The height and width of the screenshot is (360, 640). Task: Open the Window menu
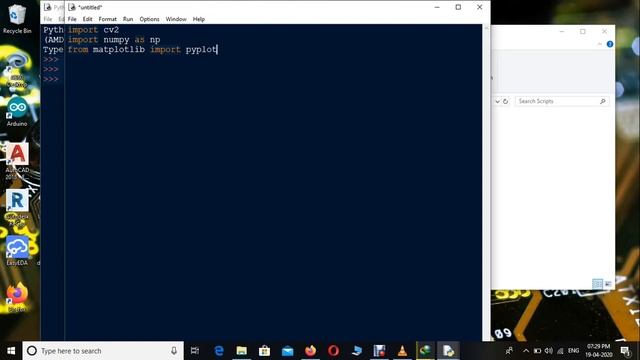click(176, 19)
